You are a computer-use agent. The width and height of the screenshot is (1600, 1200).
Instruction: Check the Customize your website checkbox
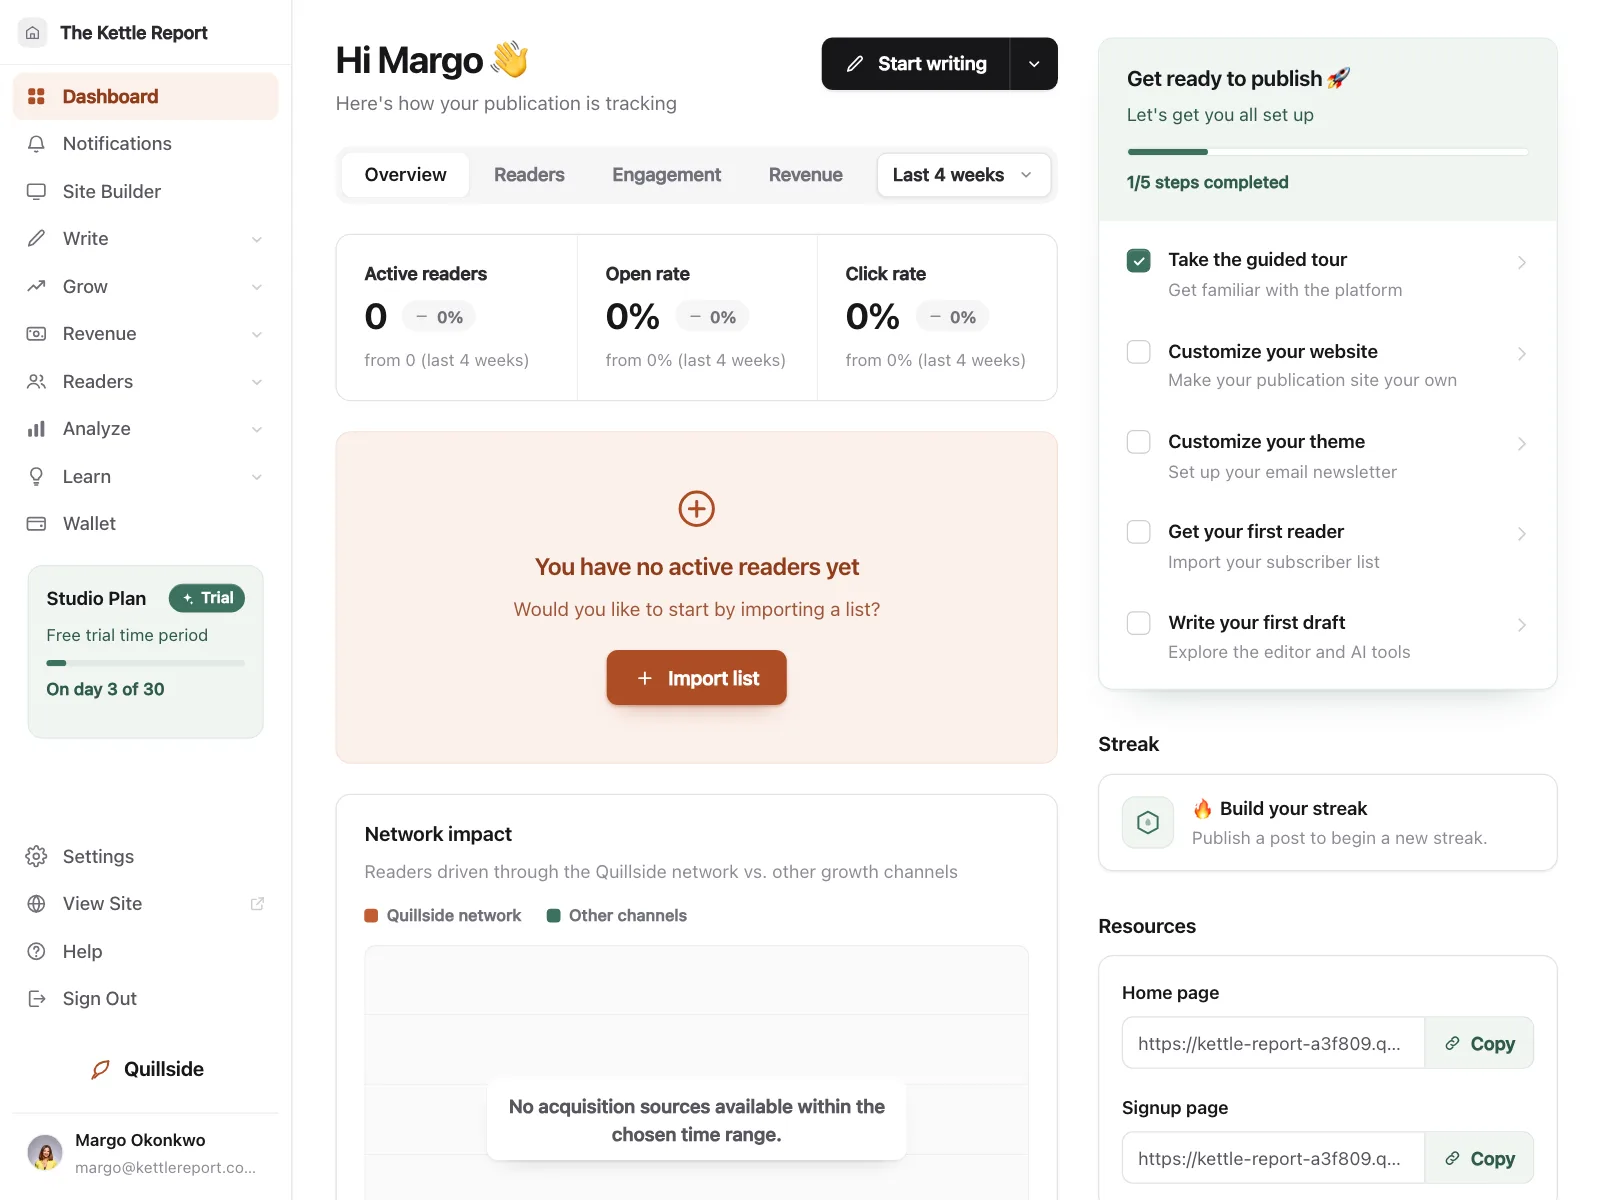tap(1139, 352)
